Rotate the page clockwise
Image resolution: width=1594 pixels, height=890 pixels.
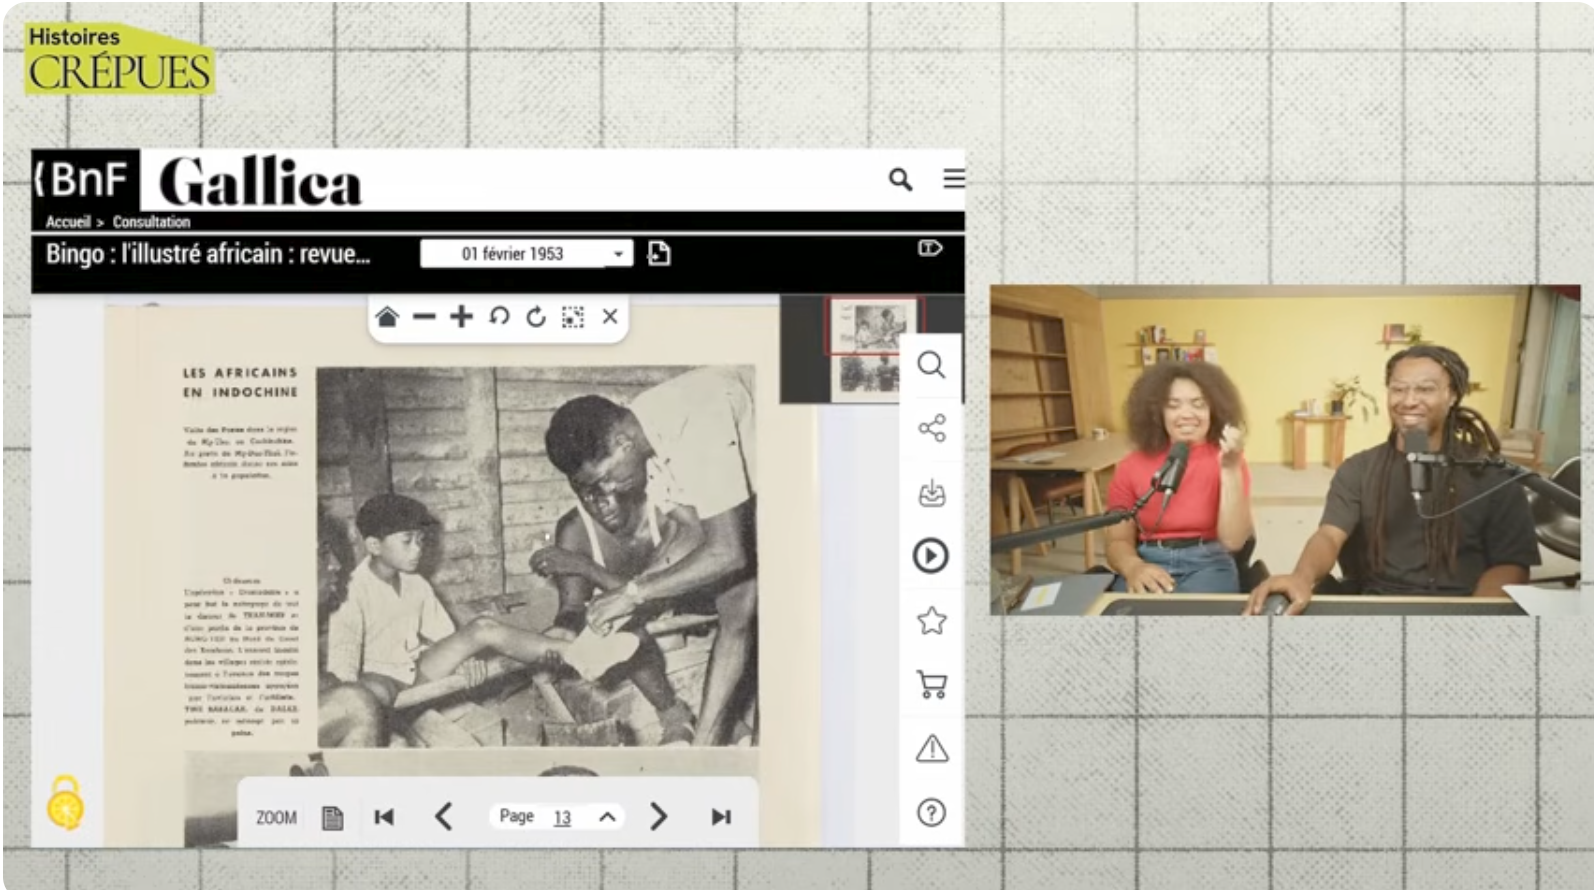click(536, 317)
